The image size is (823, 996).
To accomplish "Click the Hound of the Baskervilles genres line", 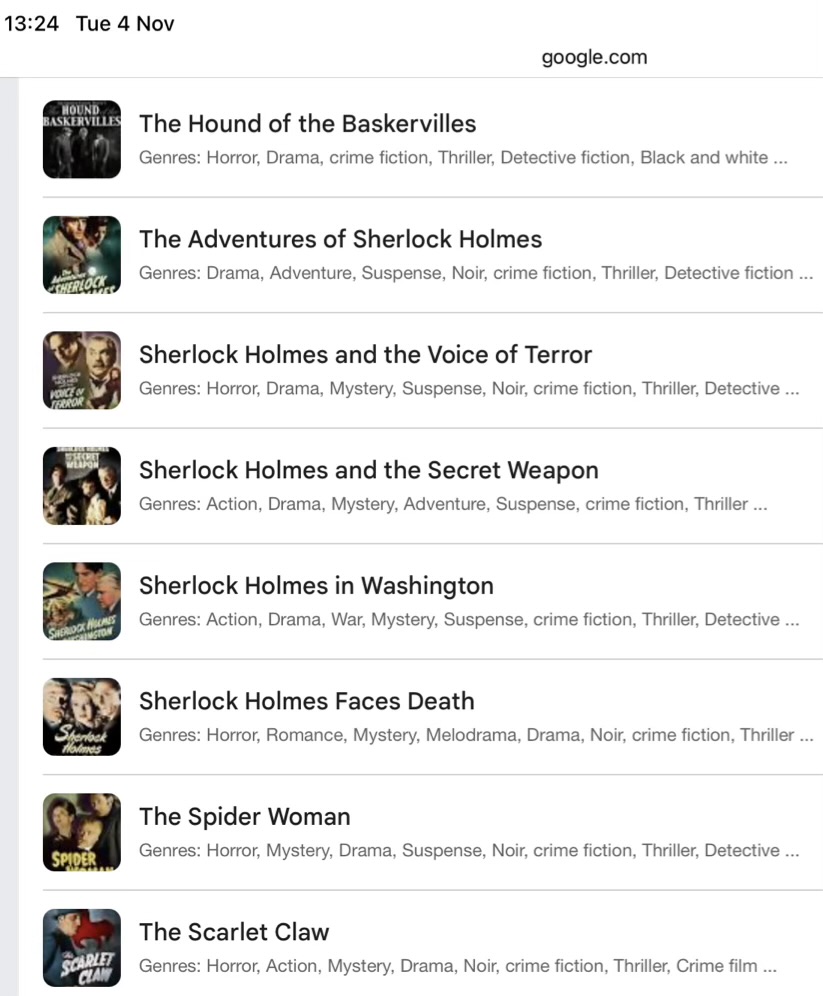I will click(463, 158).
